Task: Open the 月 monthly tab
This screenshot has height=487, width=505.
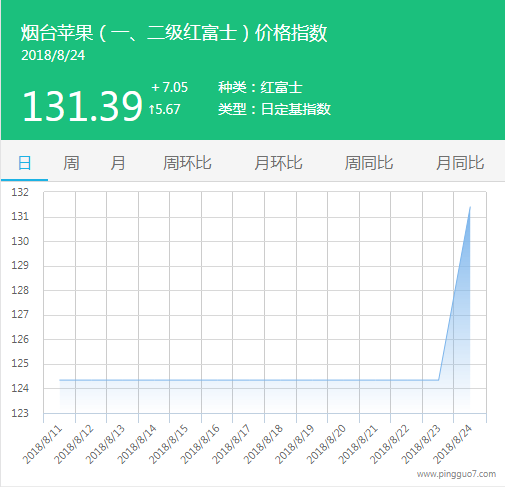Action: (118, 163)
